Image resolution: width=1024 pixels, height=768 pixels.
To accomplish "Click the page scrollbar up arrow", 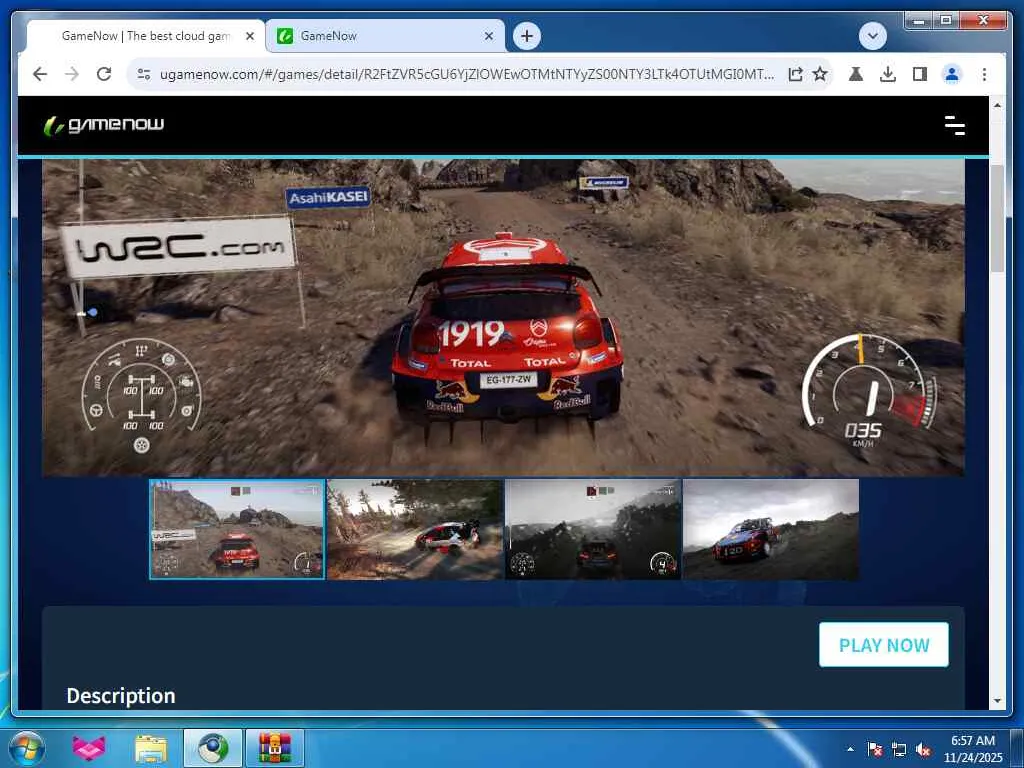I will [x=997, y=105].
